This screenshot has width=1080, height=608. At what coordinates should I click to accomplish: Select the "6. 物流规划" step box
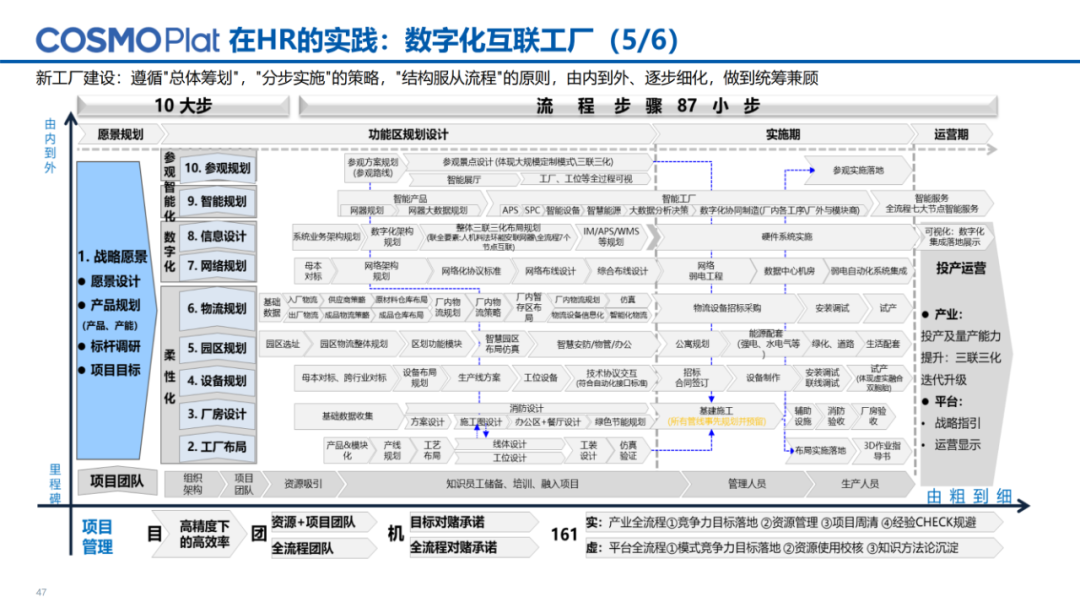(x=219, y=310)
